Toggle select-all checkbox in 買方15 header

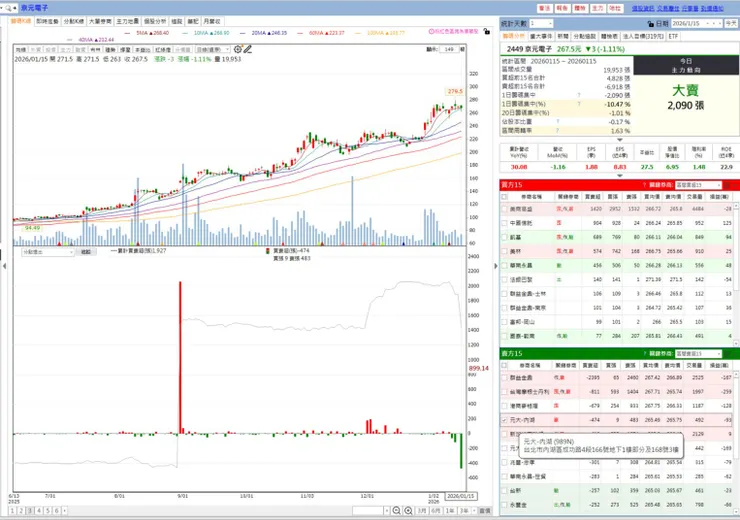(x=505, y=197)
